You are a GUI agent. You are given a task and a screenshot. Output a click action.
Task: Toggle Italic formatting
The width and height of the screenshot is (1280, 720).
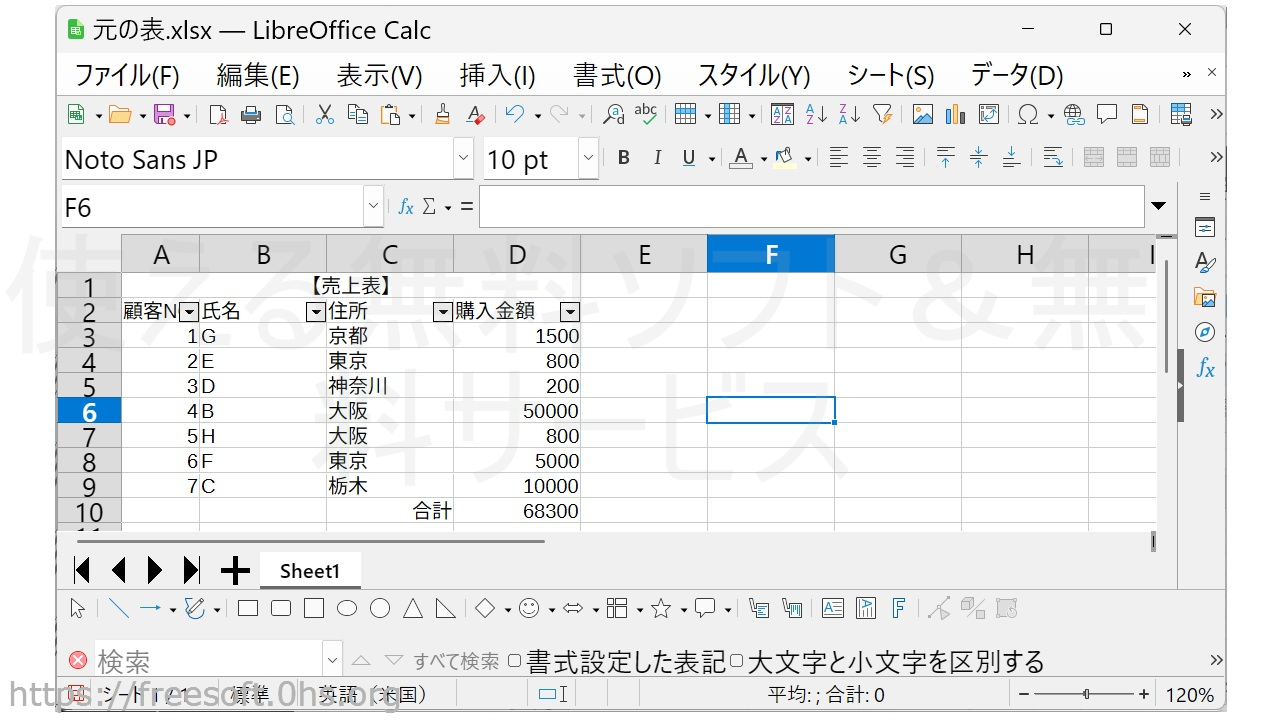(x=656, y=158)
